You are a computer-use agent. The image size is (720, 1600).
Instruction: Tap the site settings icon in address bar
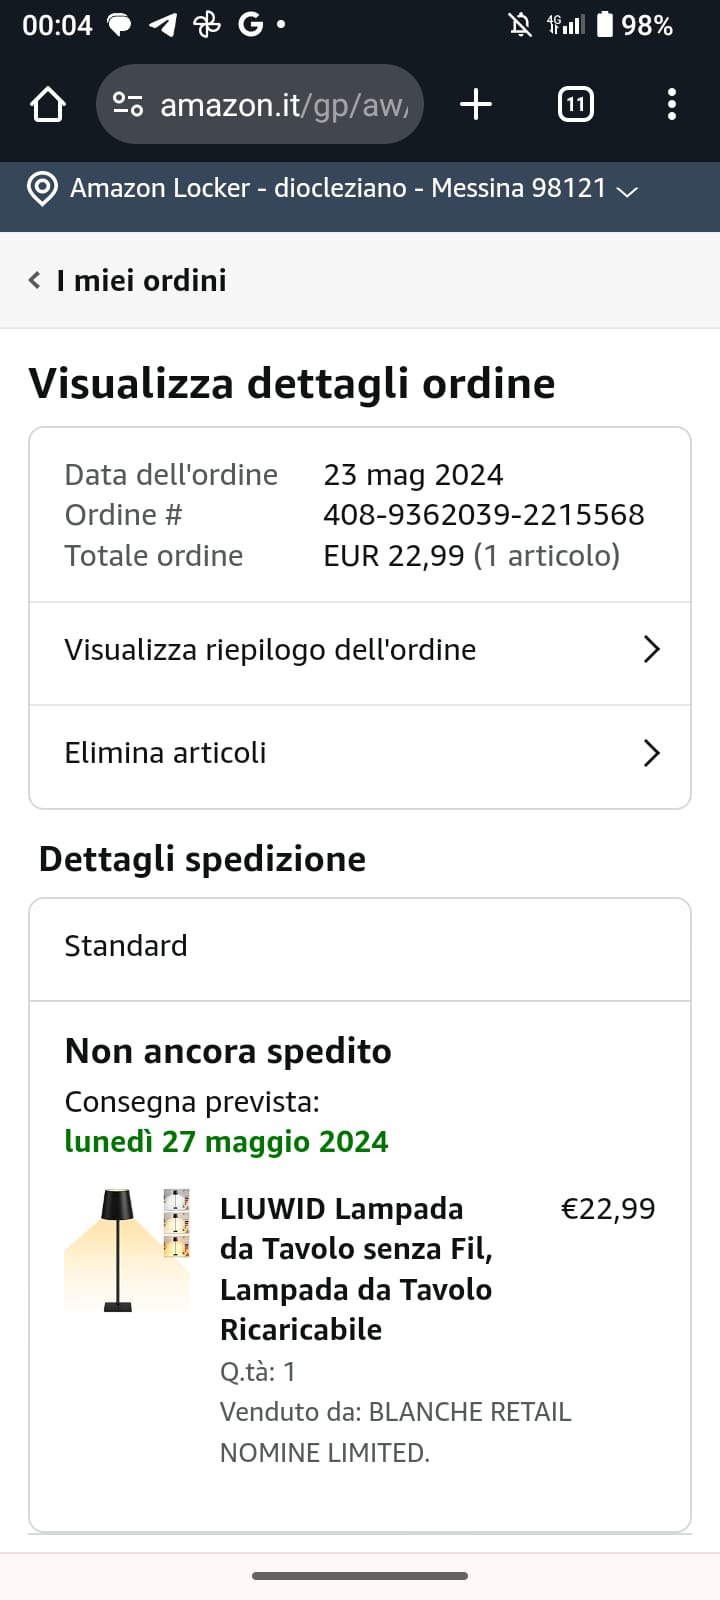point(128,104)
